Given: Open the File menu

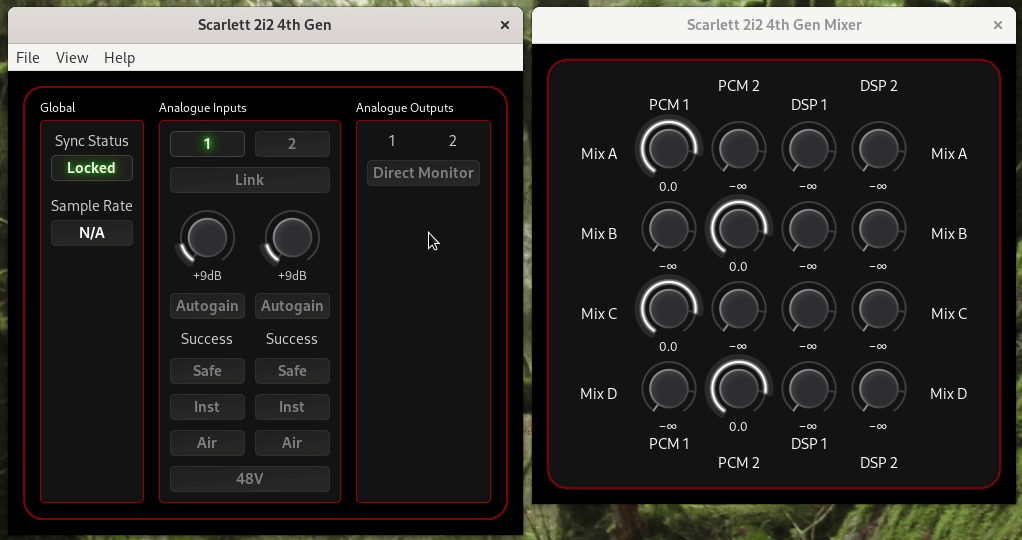Looking at the screenshot, I should pyautogui.click(x=28, y=58).
